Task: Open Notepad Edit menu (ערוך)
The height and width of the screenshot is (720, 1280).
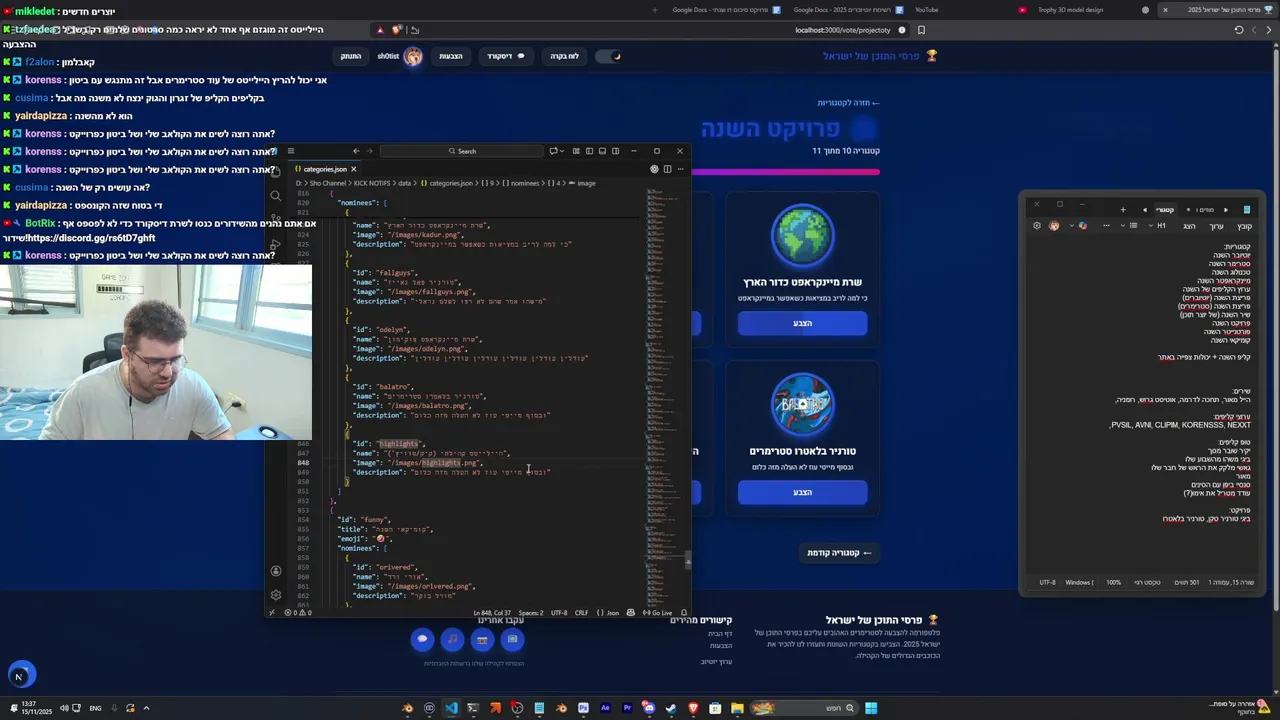Action: [x=1217, y=226]
